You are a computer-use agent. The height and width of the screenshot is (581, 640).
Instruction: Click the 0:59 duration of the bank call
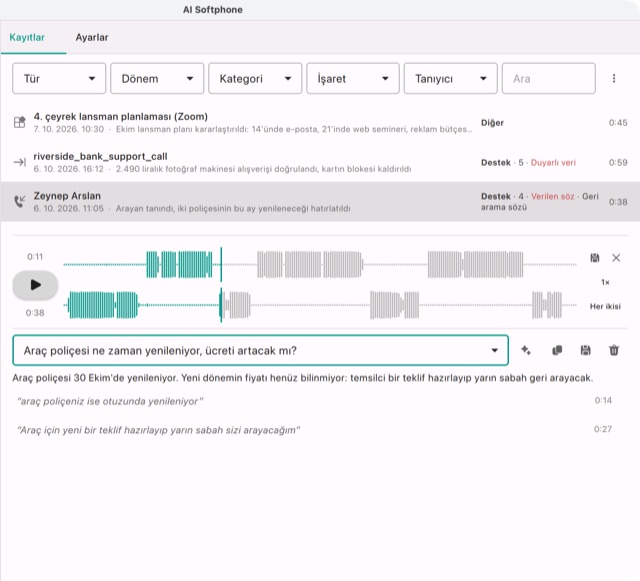[618, 162]
